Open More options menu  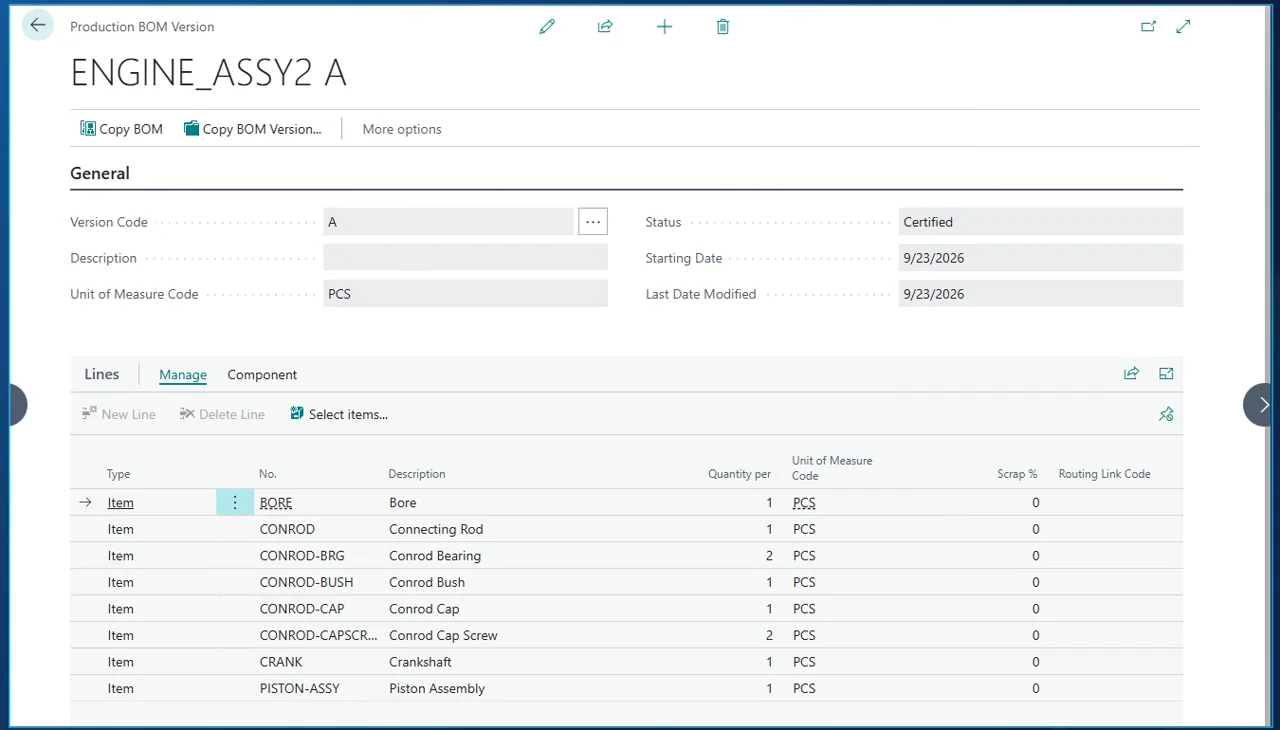pyautogui.click(x=402, y=129)
